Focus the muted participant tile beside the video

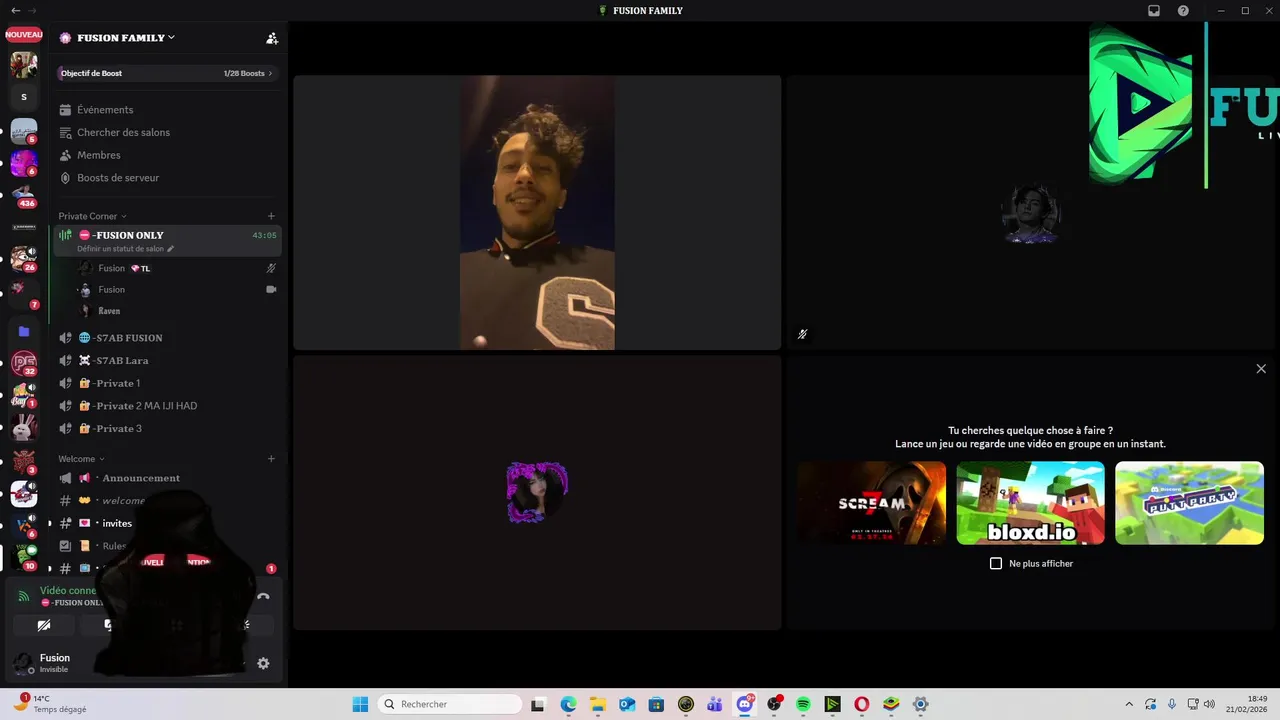point(1032,212)
